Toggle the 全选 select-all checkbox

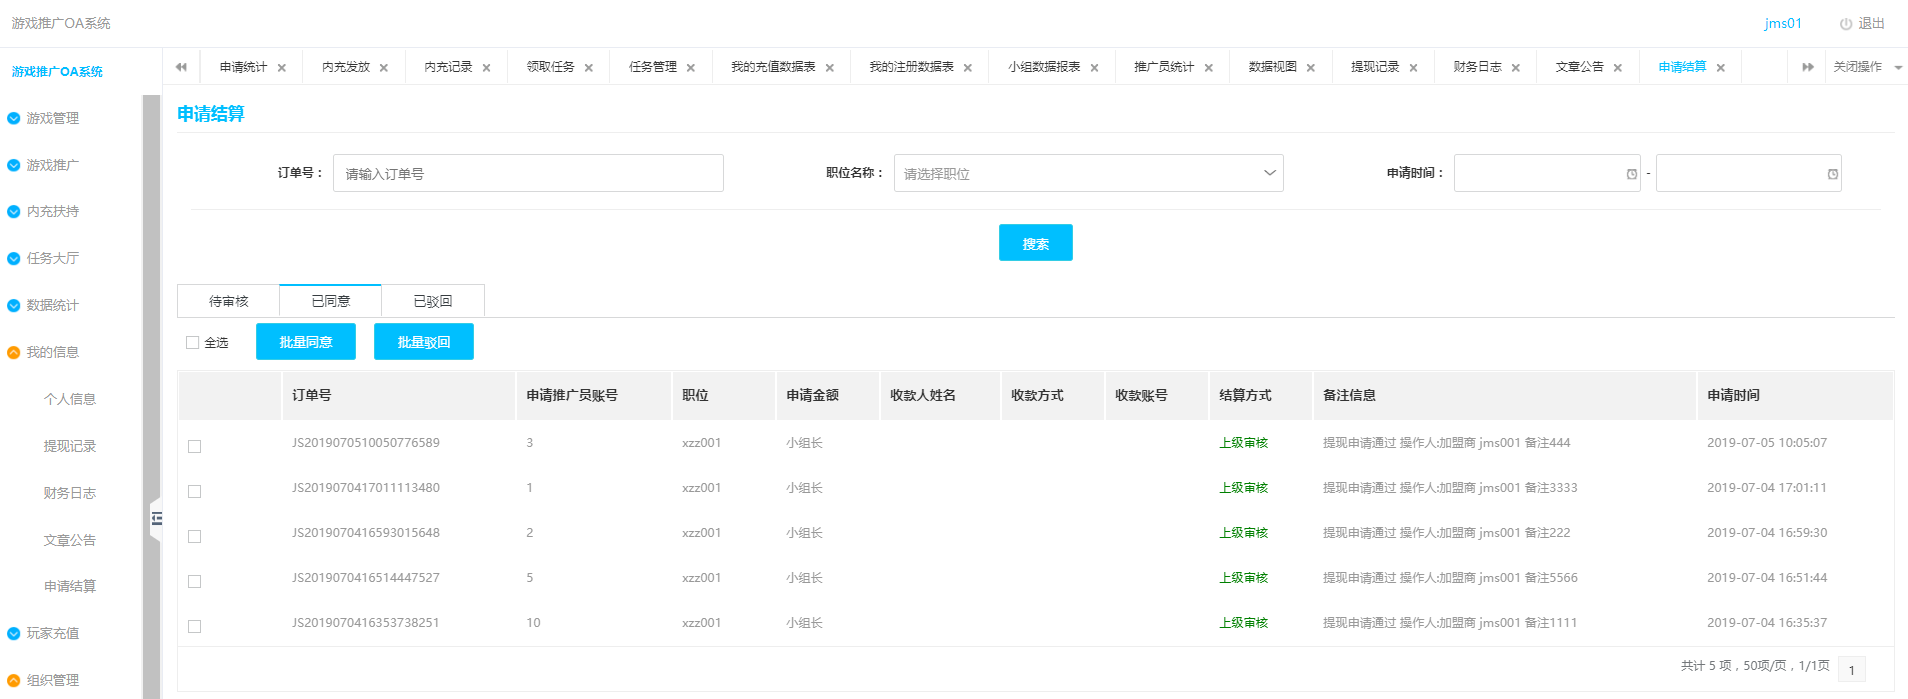(193, 343)
